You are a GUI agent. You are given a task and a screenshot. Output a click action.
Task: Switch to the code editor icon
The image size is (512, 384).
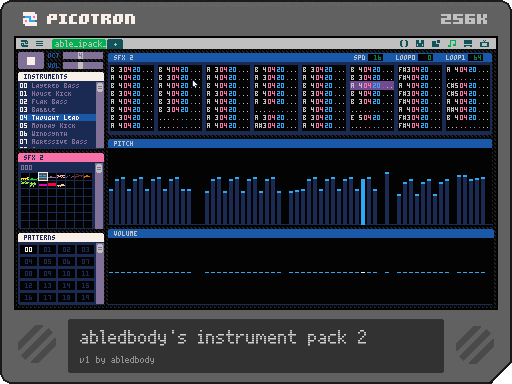point(404,44)
